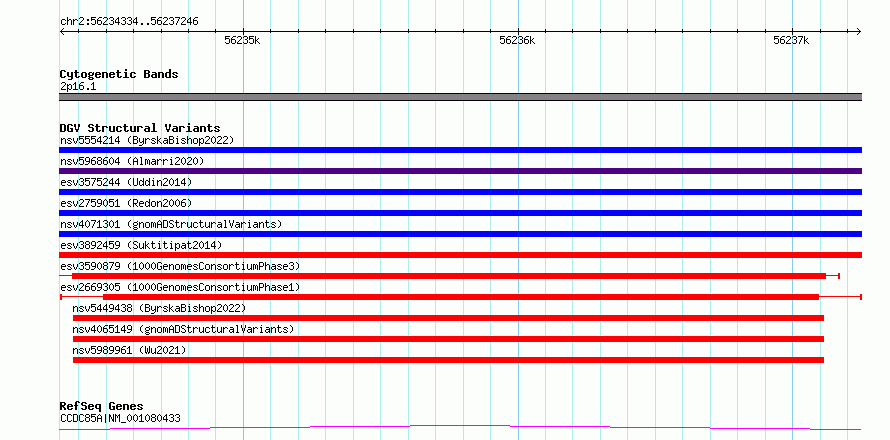Click the red bar under nsv5449438
The image size is (890, 440).
point(448,318)
